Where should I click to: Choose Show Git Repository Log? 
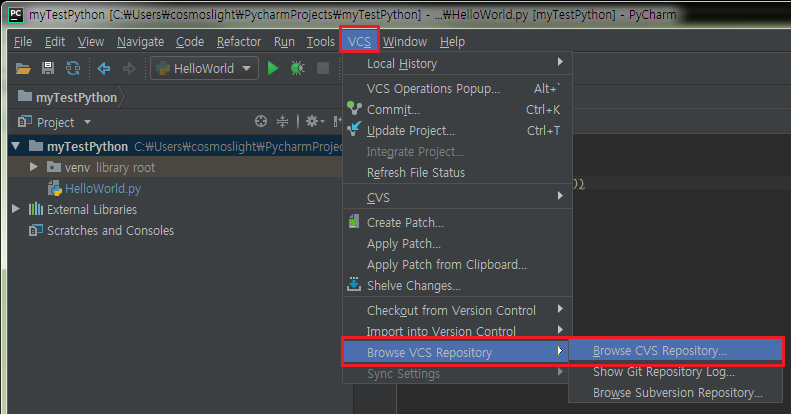click(676, 372)
